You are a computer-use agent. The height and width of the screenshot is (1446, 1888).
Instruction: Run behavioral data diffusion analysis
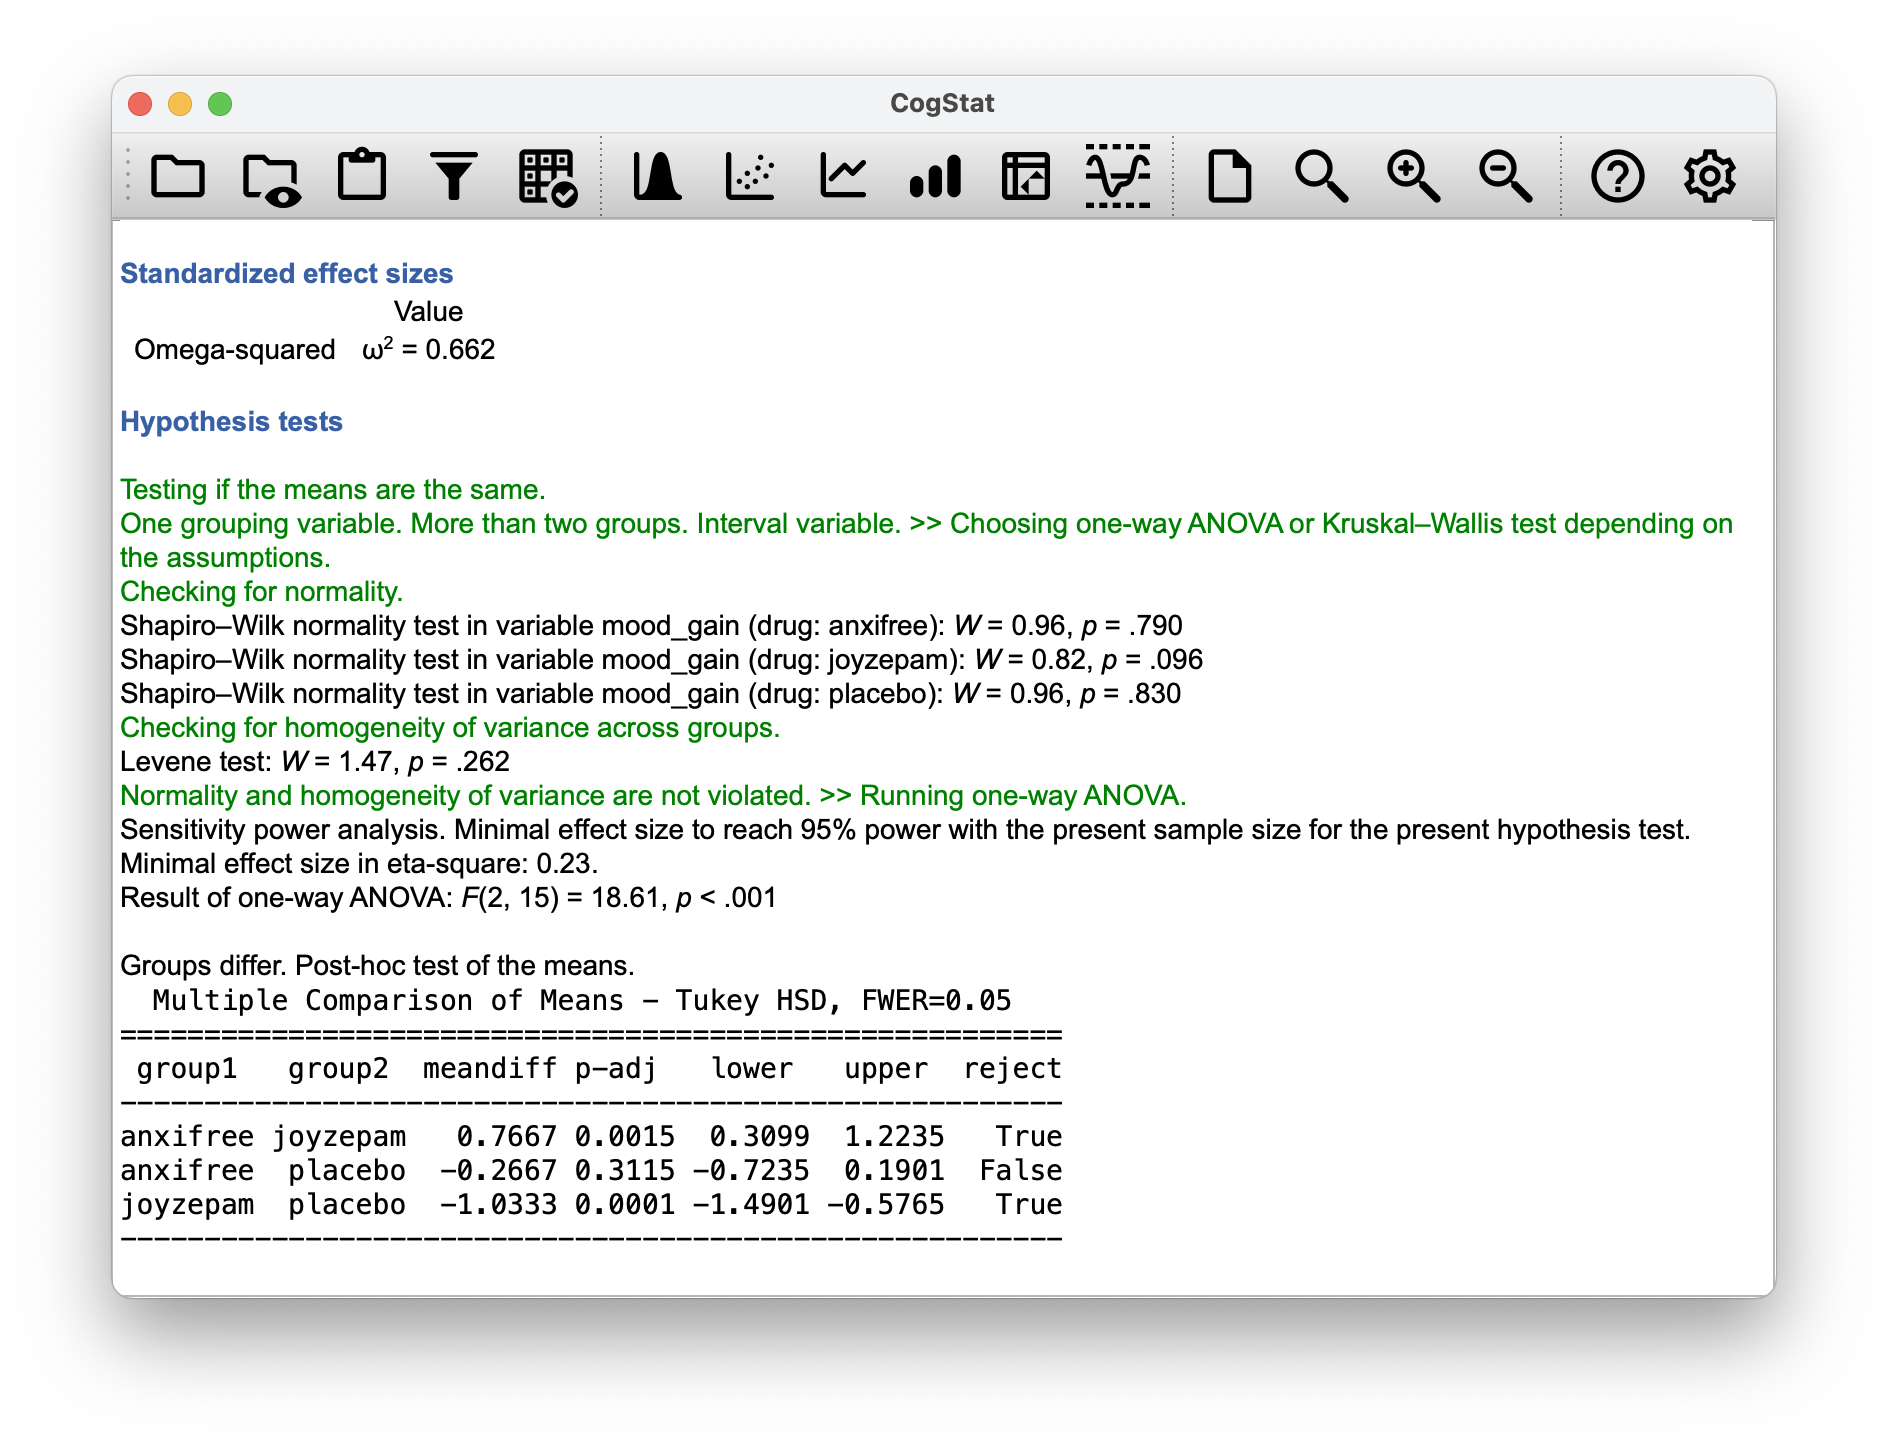[1117, 176]
